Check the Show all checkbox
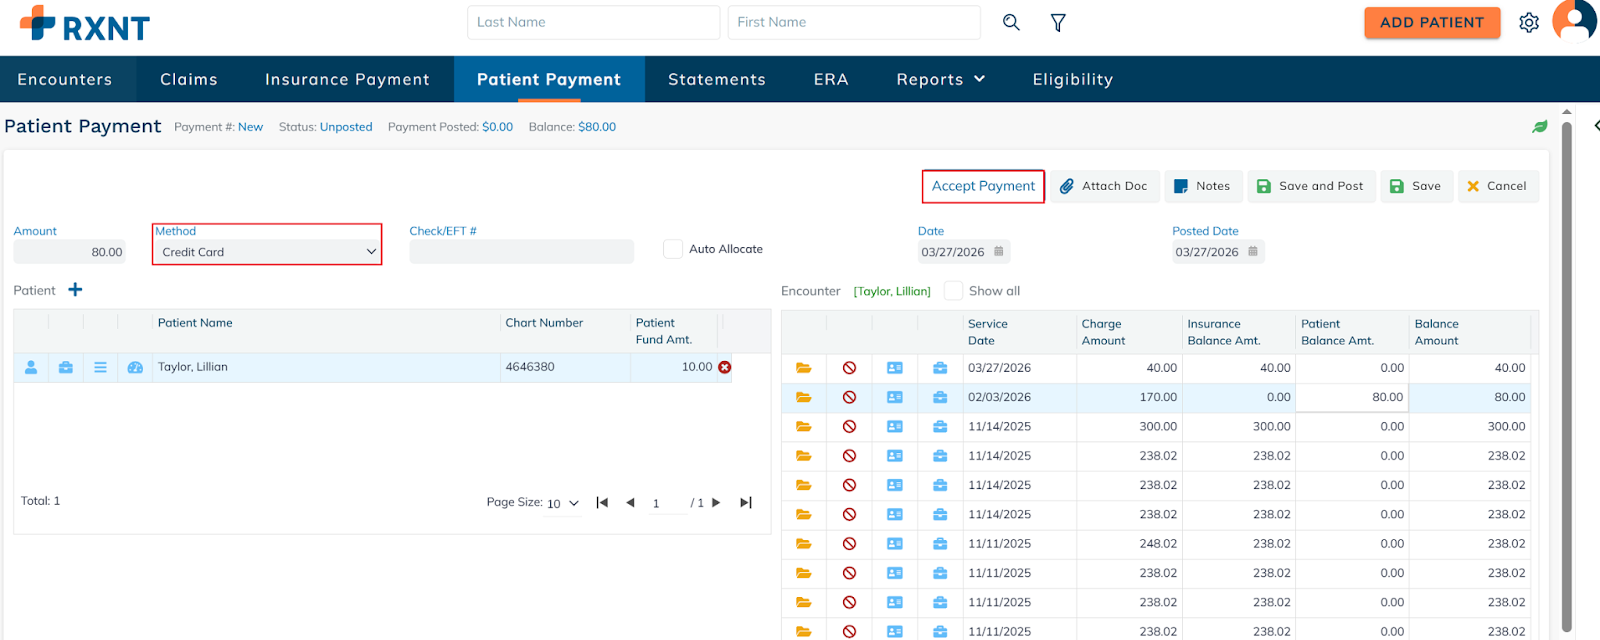Viewport: 1600px width, 640px height. click(954, 291)
